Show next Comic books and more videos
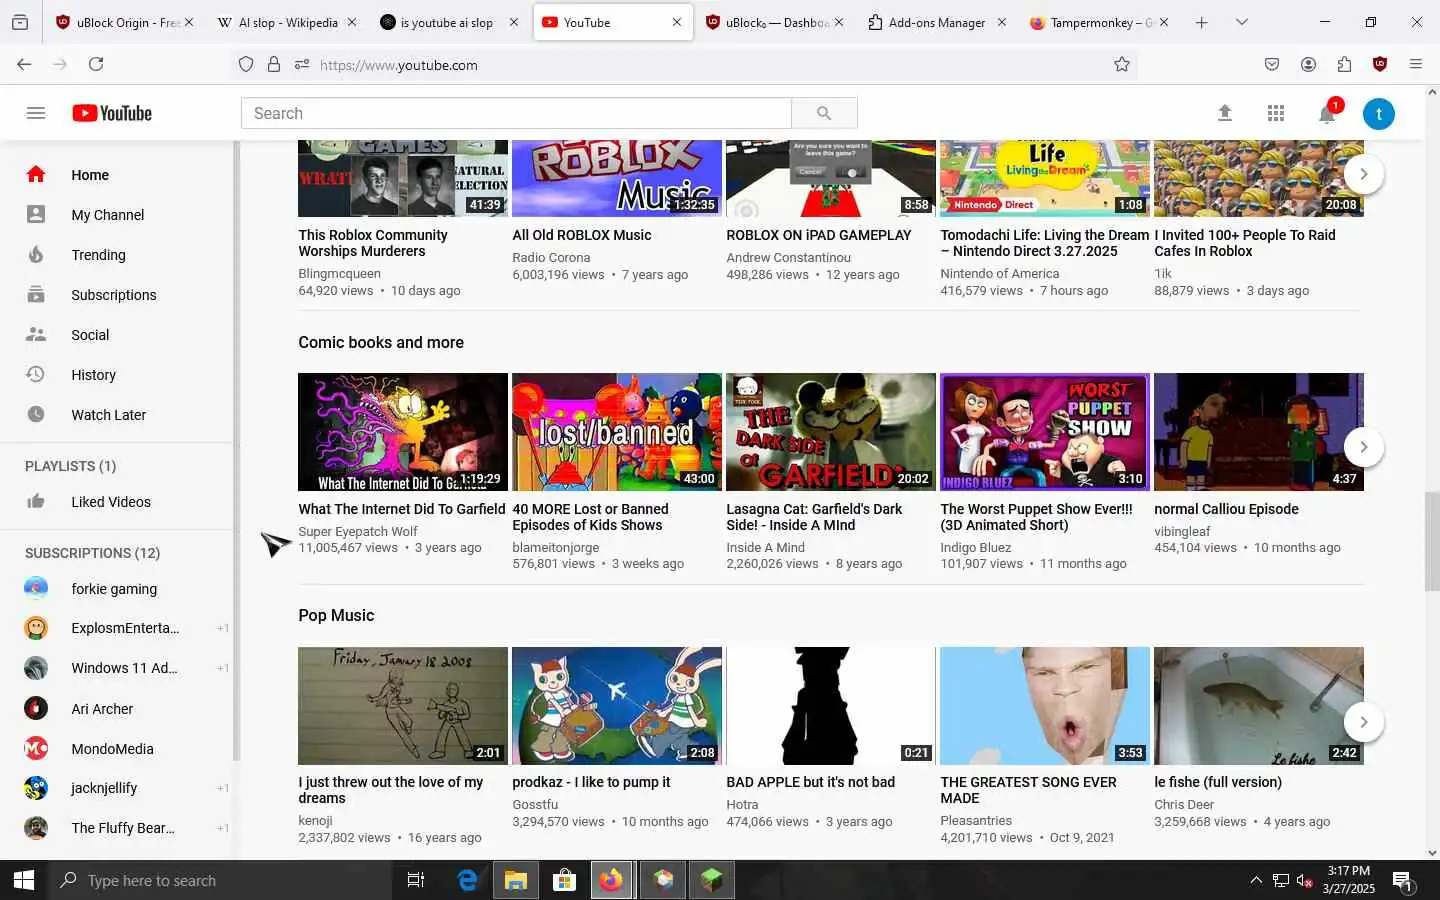 [x=1363, y=447]
